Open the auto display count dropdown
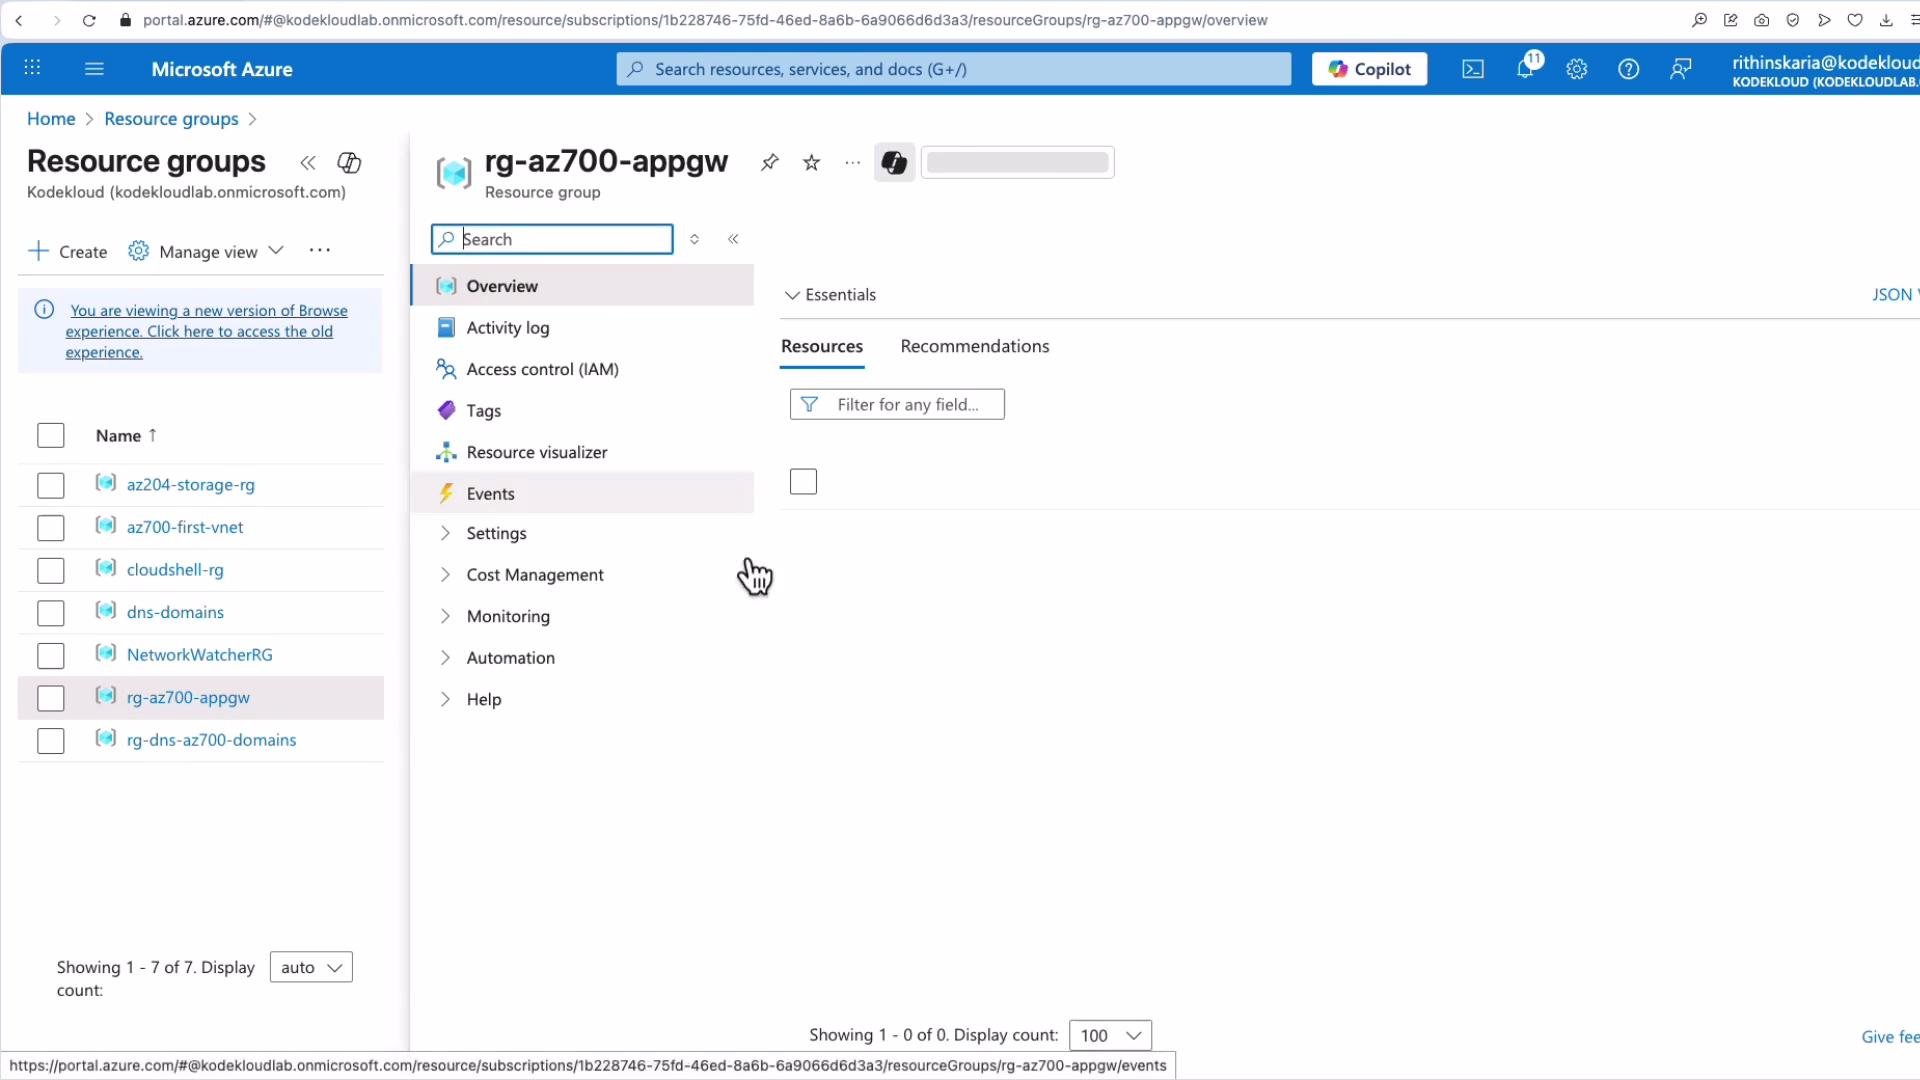1920x1080 pixels. (x=311, y=967)
